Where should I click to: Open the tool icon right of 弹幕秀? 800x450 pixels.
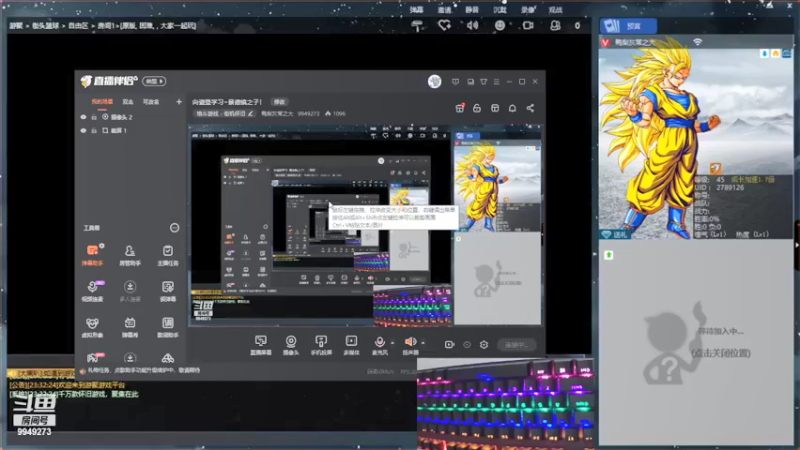point(167,327)
